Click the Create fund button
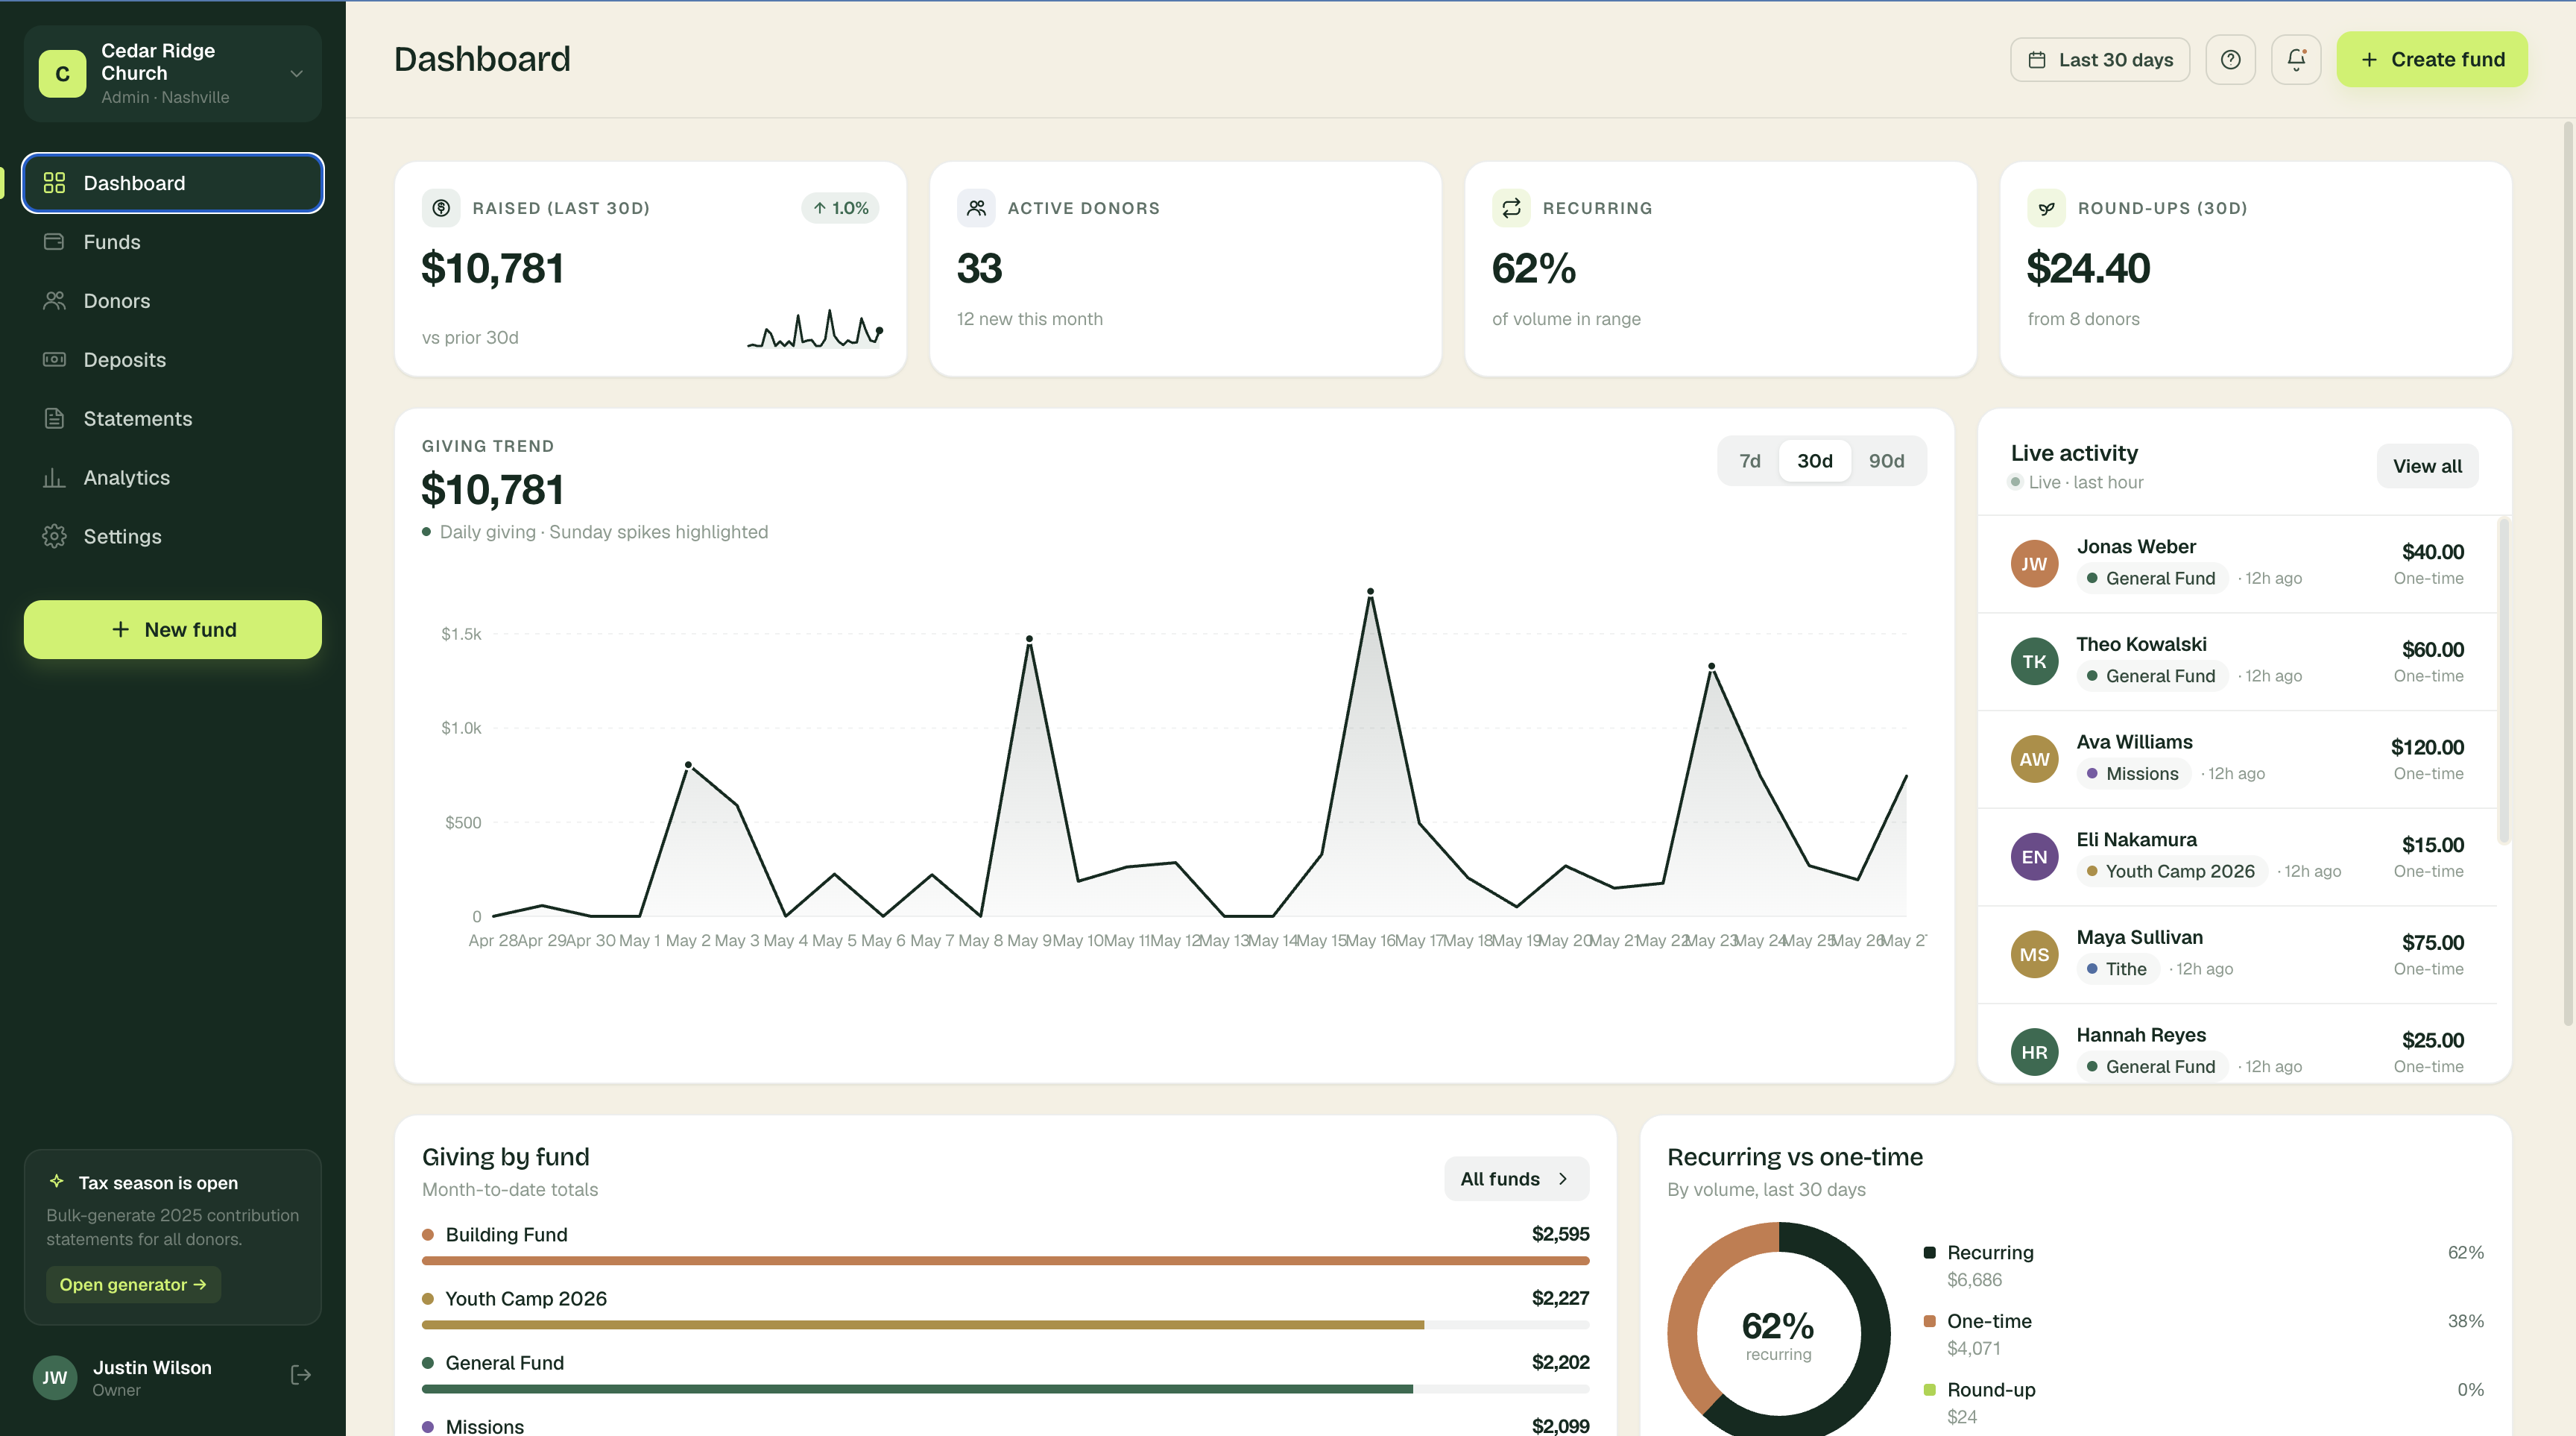 [x=2431, y=60]
